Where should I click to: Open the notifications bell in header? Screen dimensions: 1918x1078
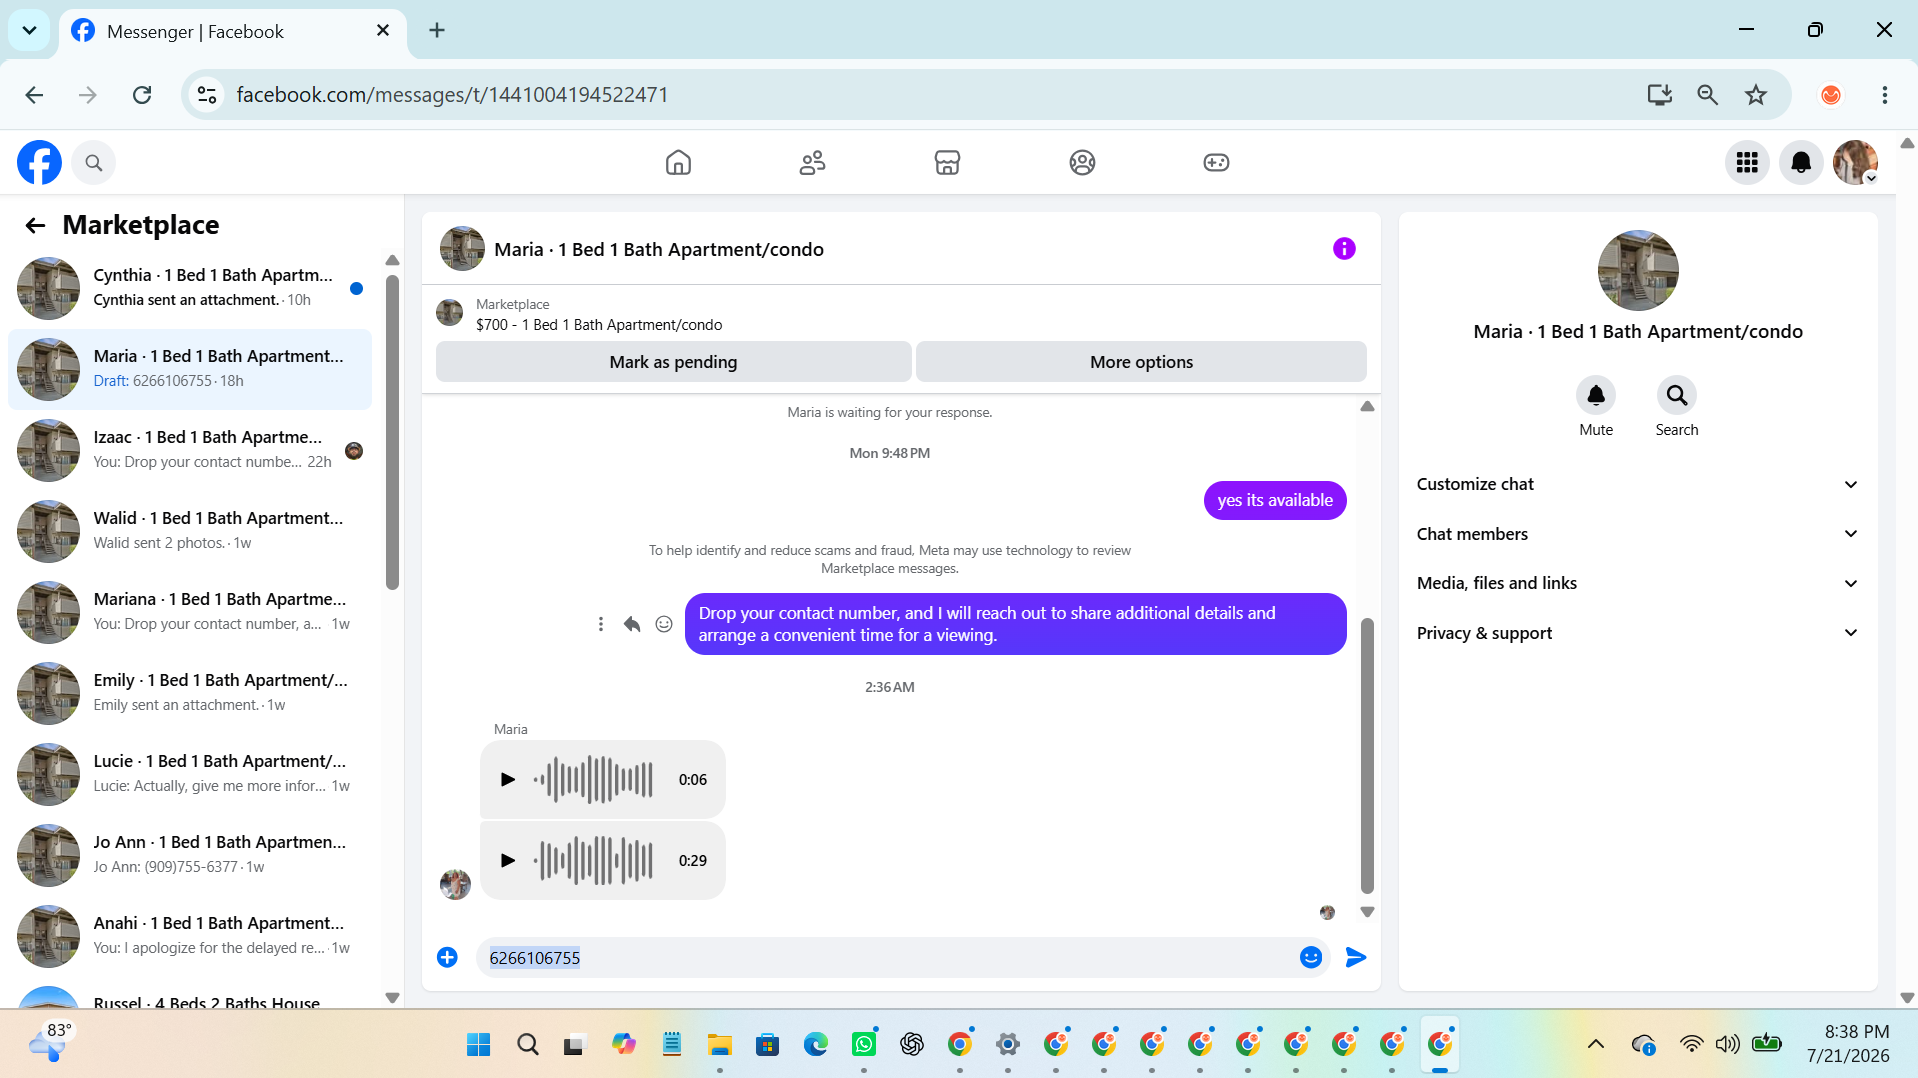pos(1801,163)
